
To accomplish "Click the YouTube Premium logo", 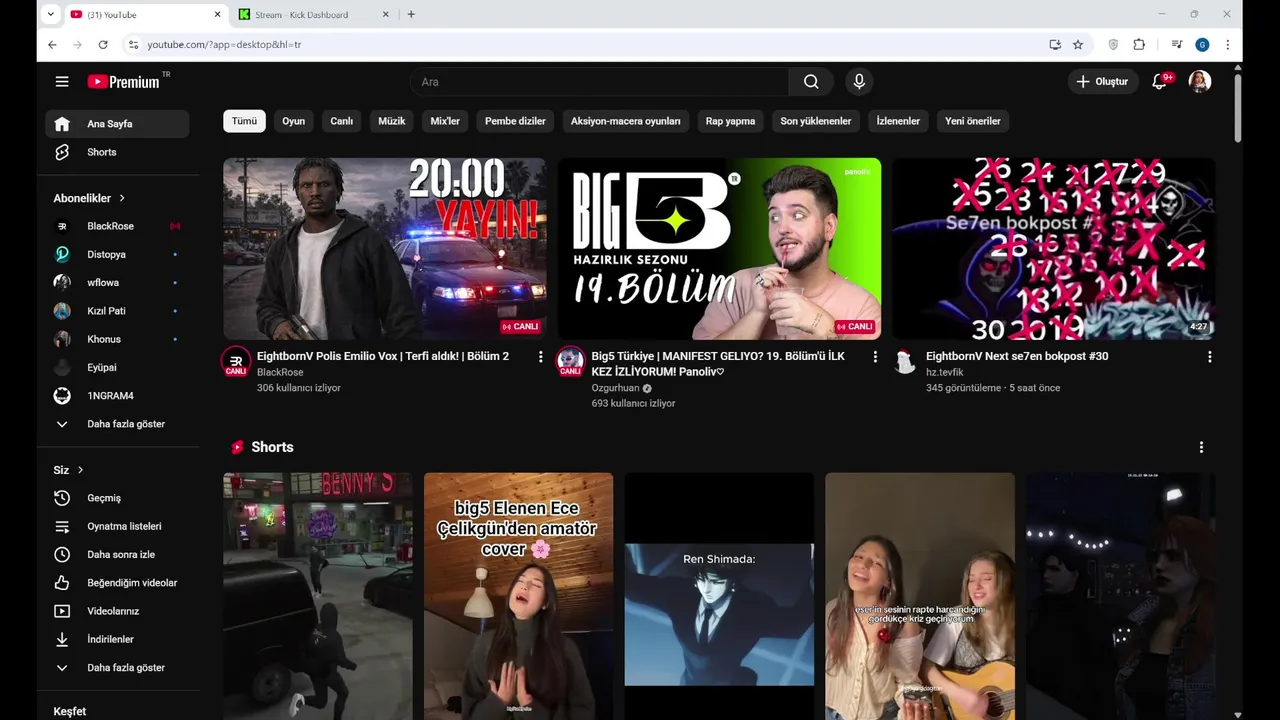I will coord(123,82).
